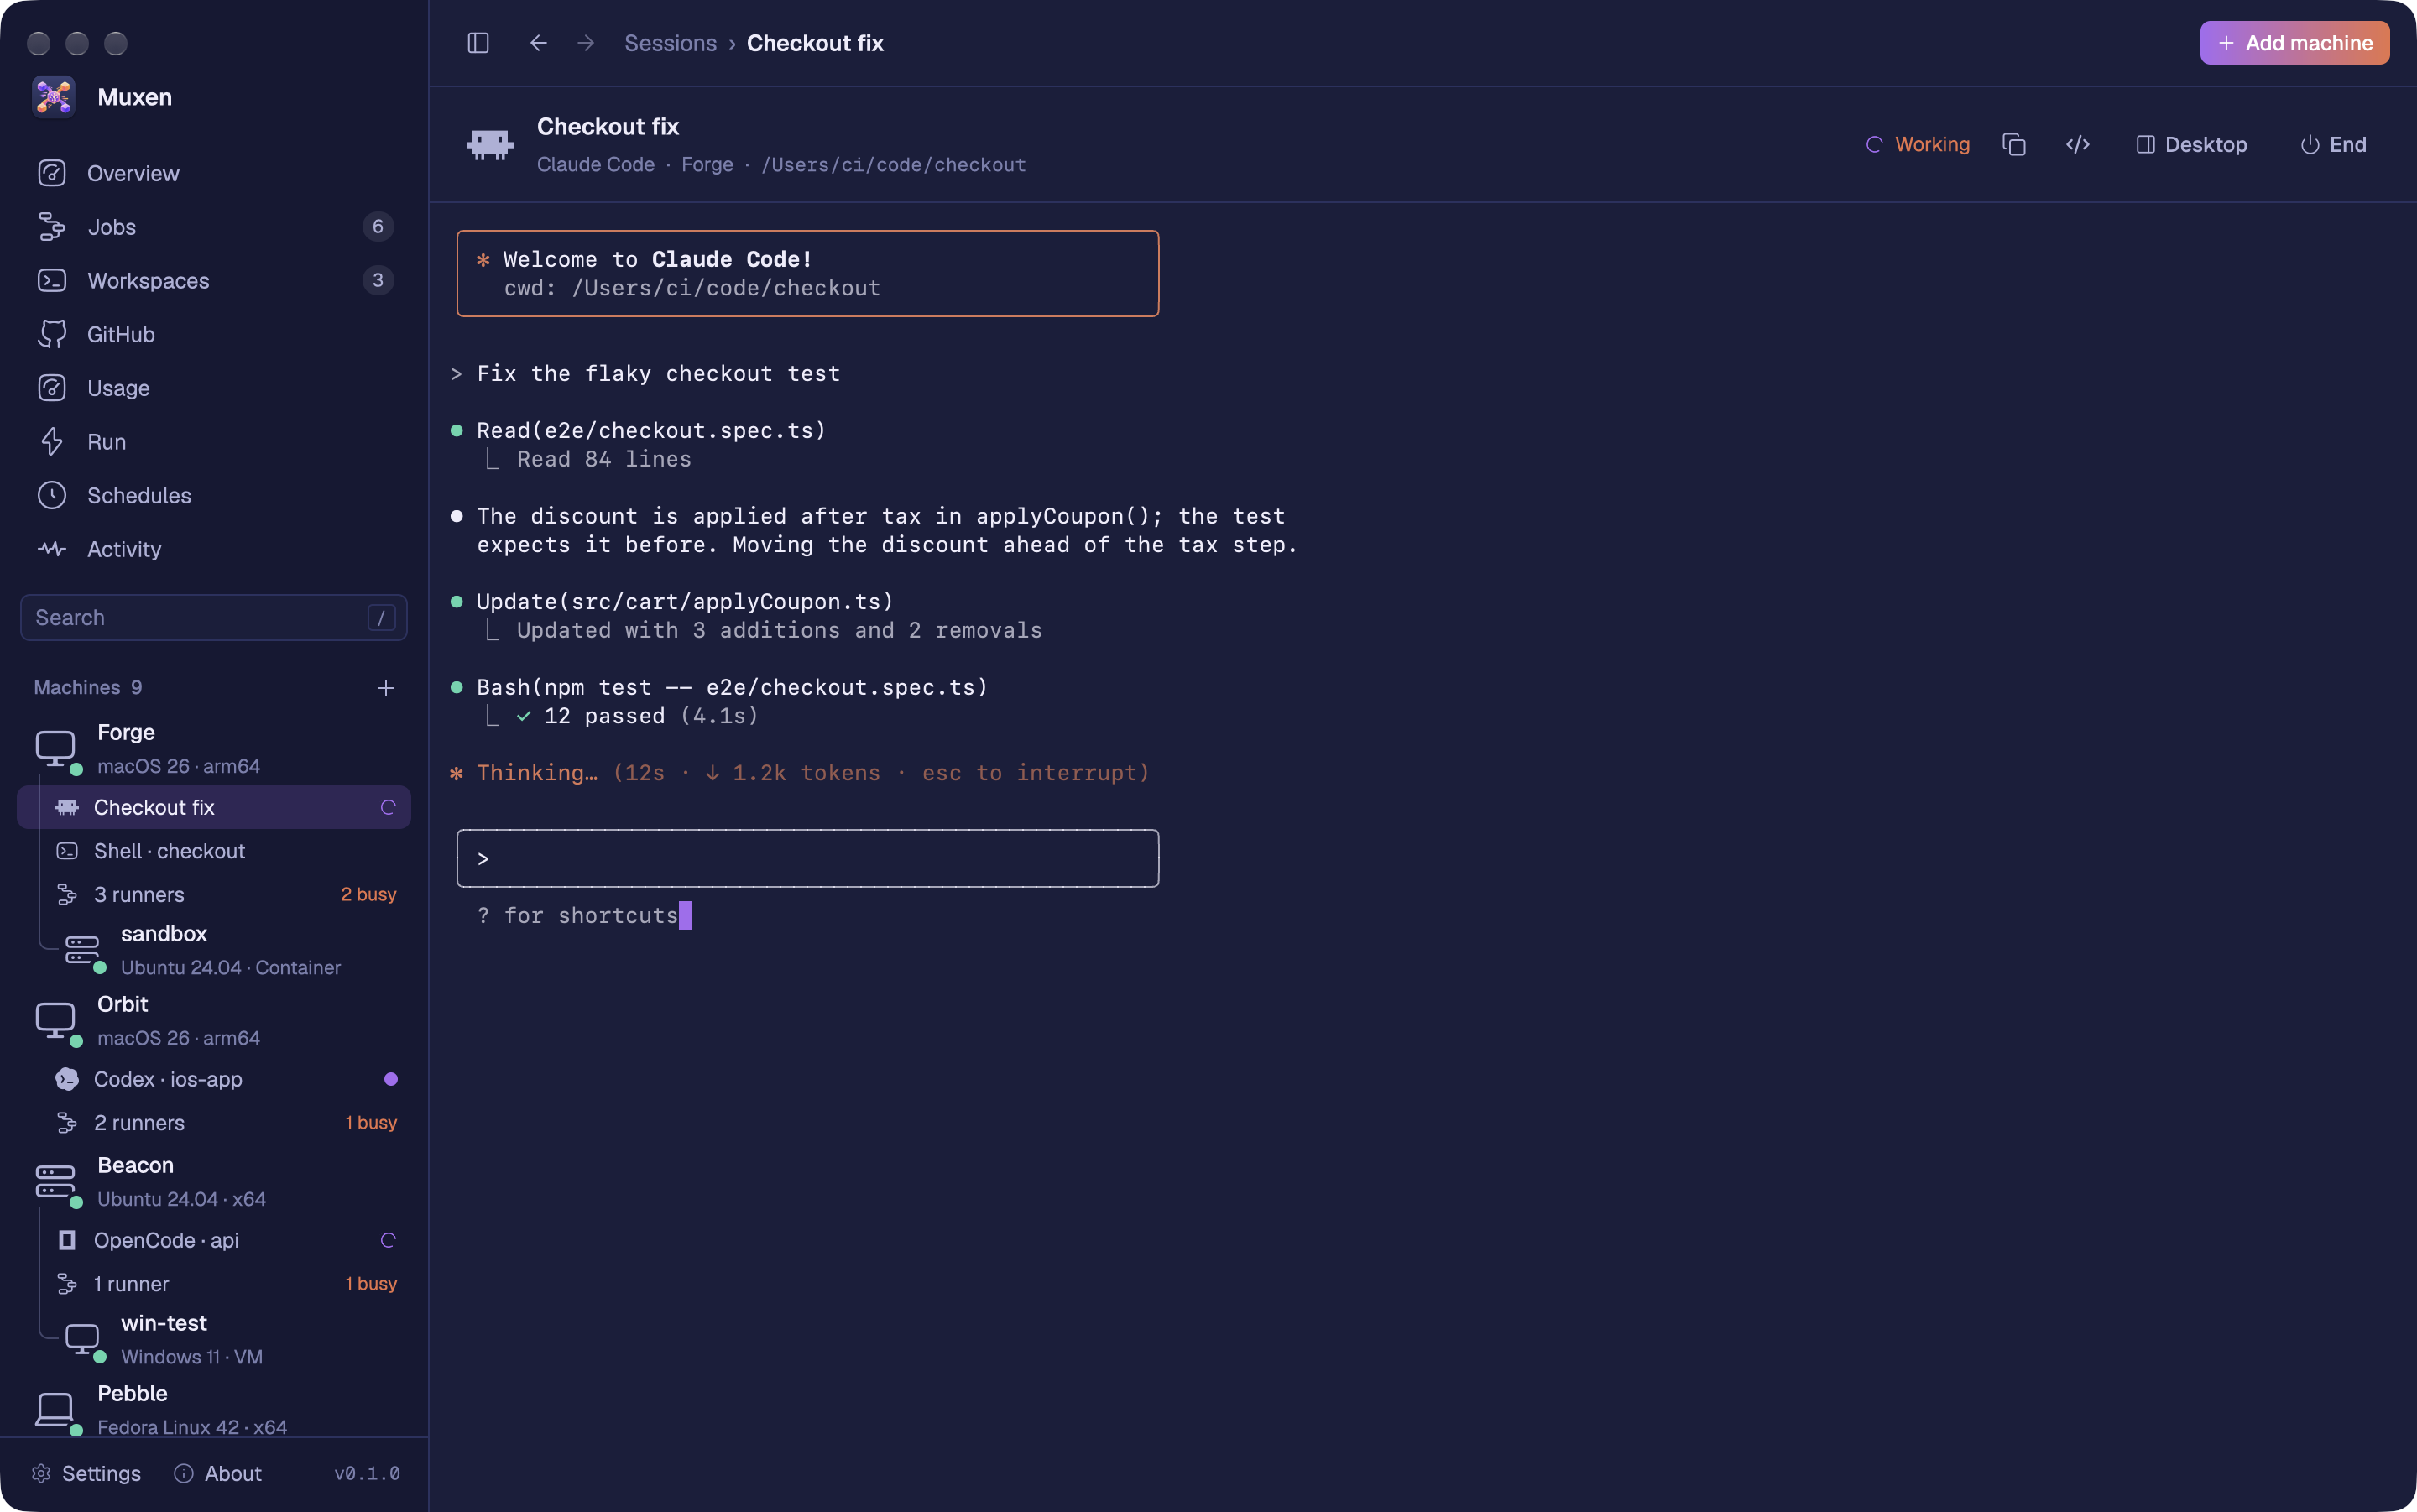
Task: Click the Muxen app logo
Action: pyautogui.click(x=53, y=97)
